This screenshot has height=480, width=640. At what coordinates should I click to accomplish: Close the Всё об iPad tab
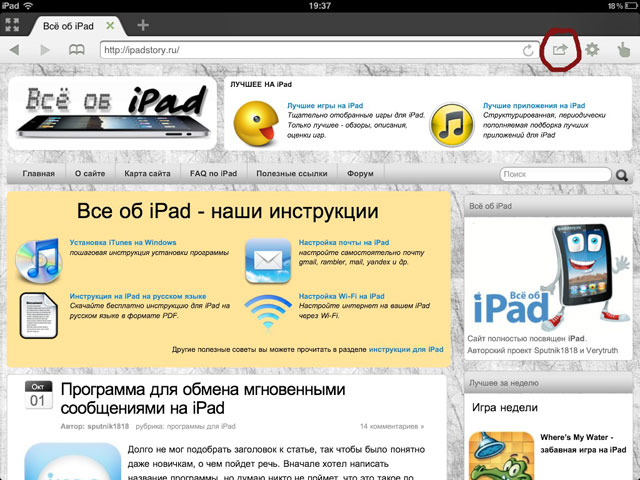point(110,26)
